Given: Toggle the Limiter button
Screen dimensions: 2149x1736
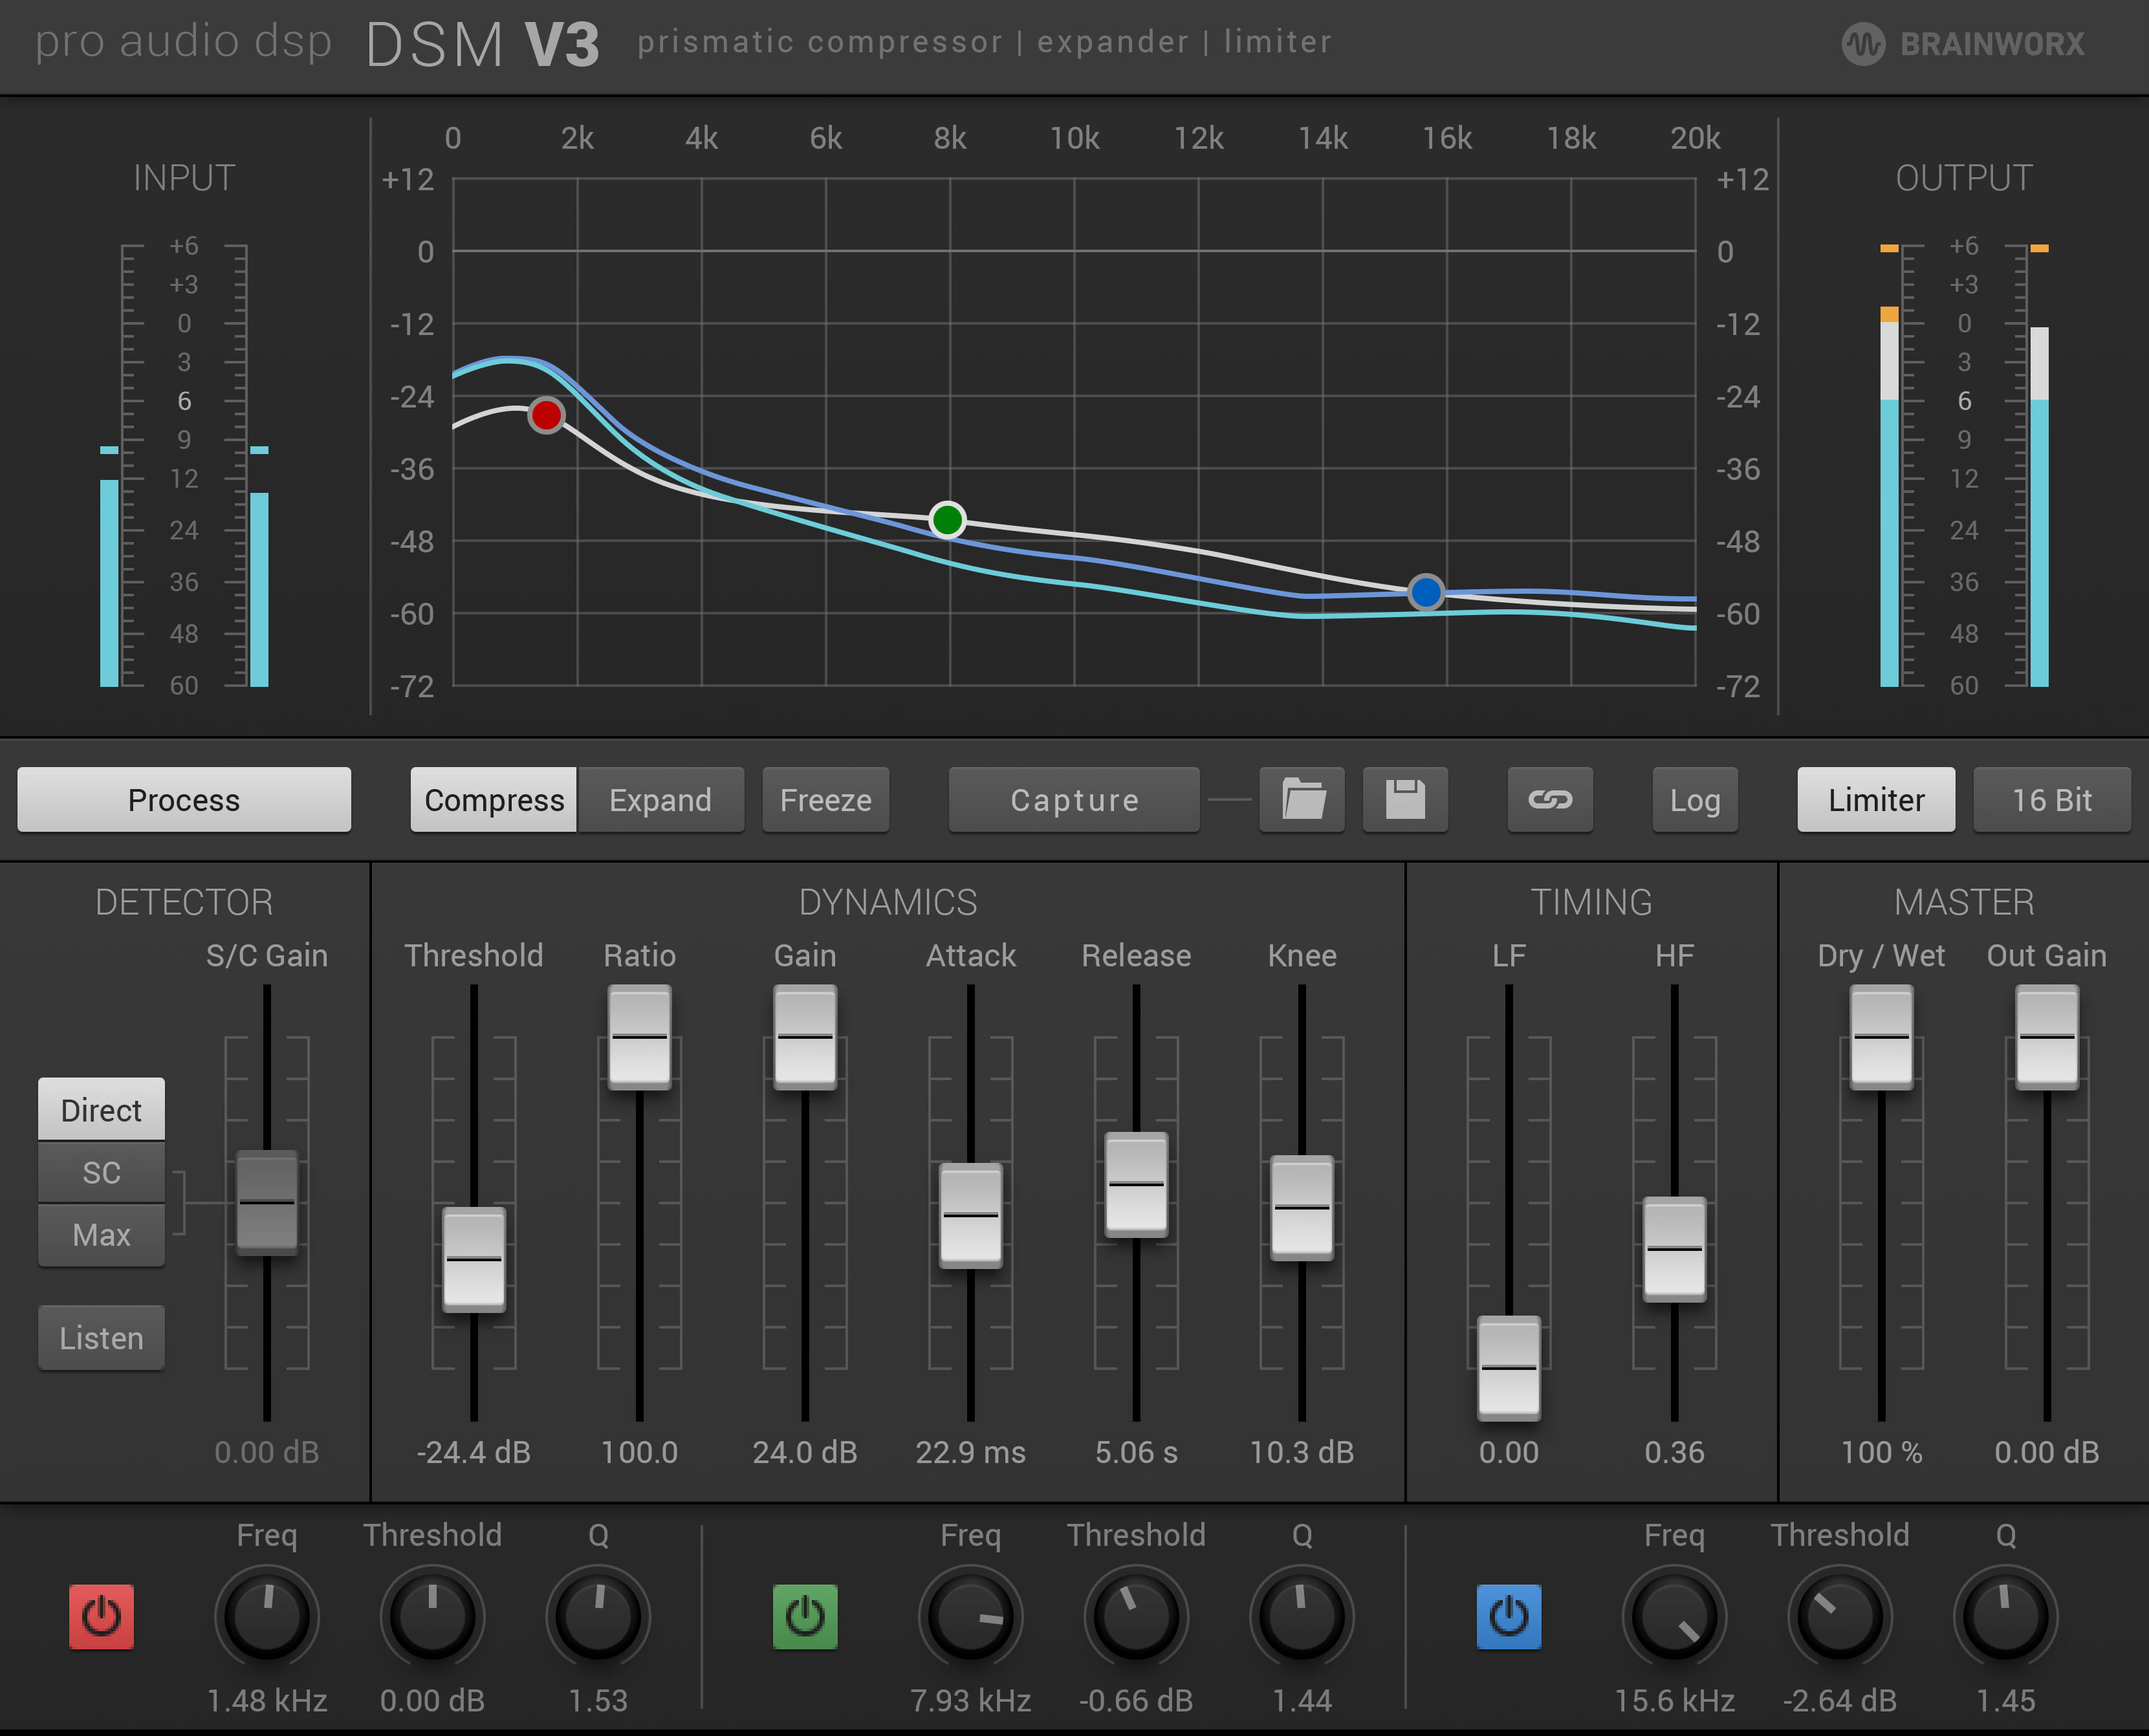Looking at the screenshot, I should 1876,799.
